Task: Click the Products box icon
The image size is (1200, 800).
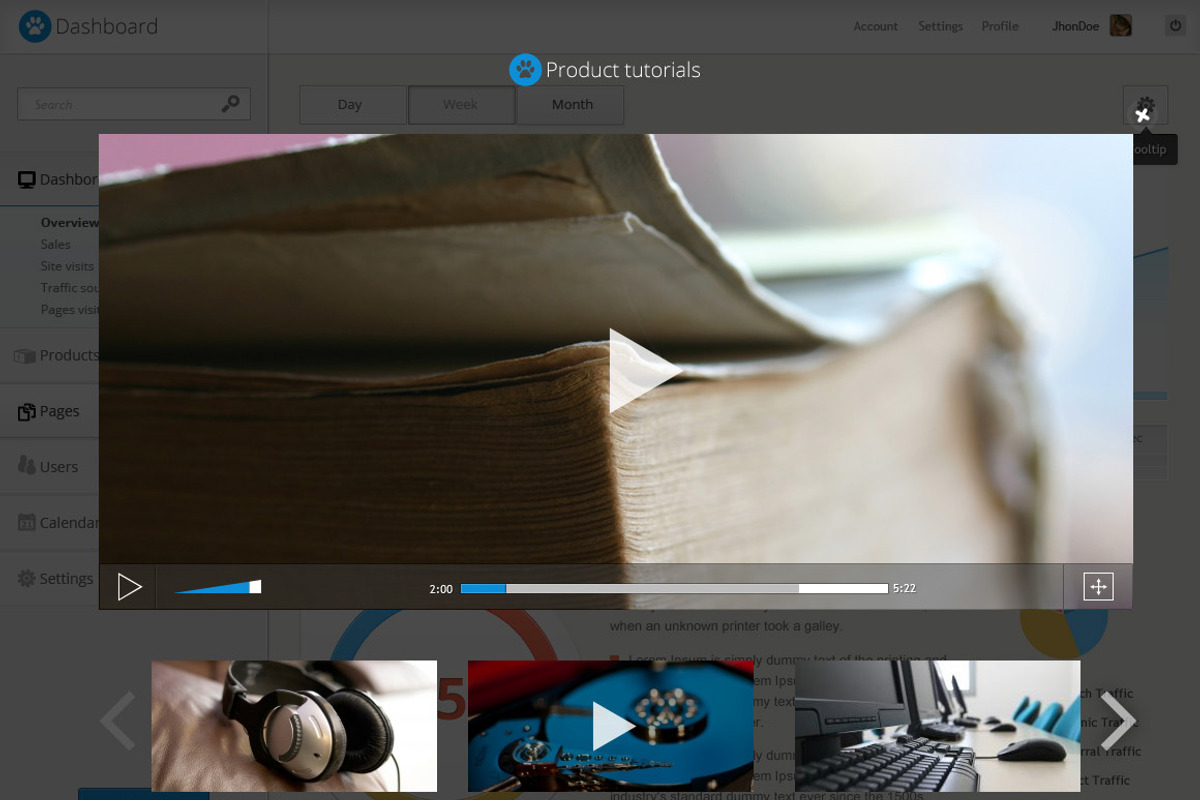Action: pos(25,356)
